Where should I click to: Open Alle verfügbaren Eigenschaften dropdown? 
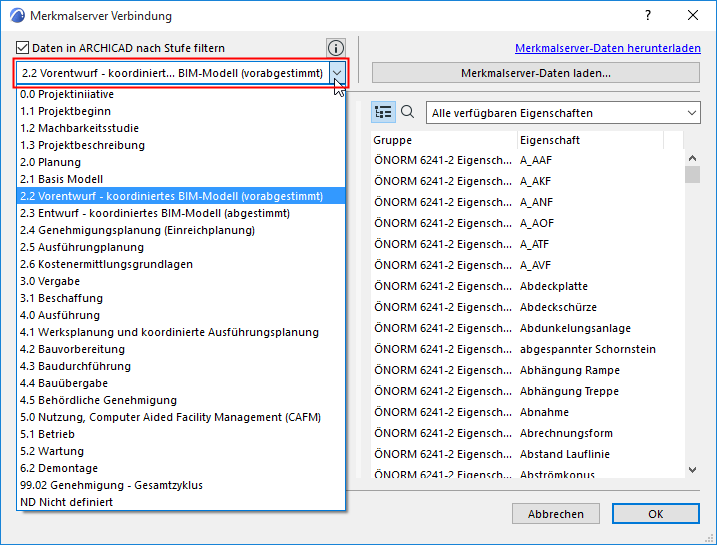pos(563,113)
